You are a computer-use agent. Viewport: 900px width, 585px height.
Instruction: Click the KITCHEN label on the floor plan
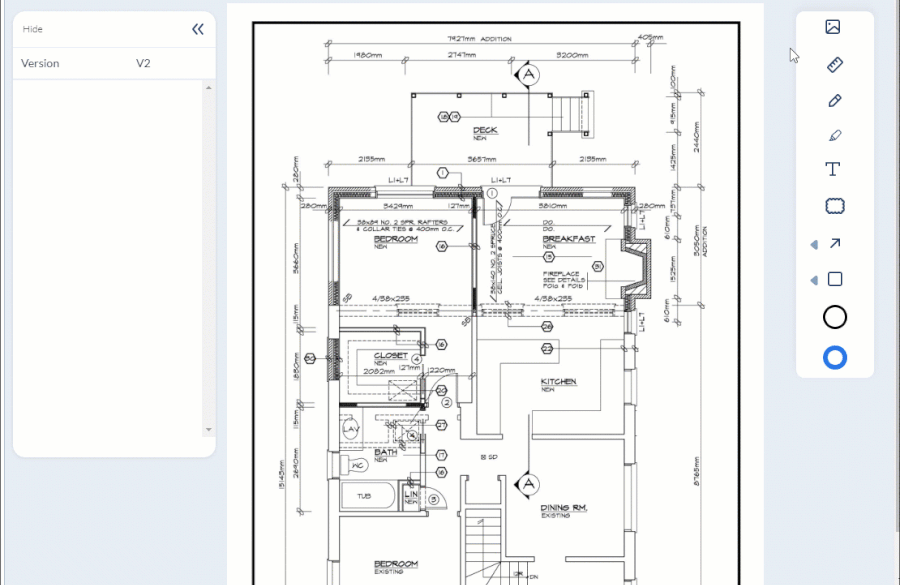[558, 381]
